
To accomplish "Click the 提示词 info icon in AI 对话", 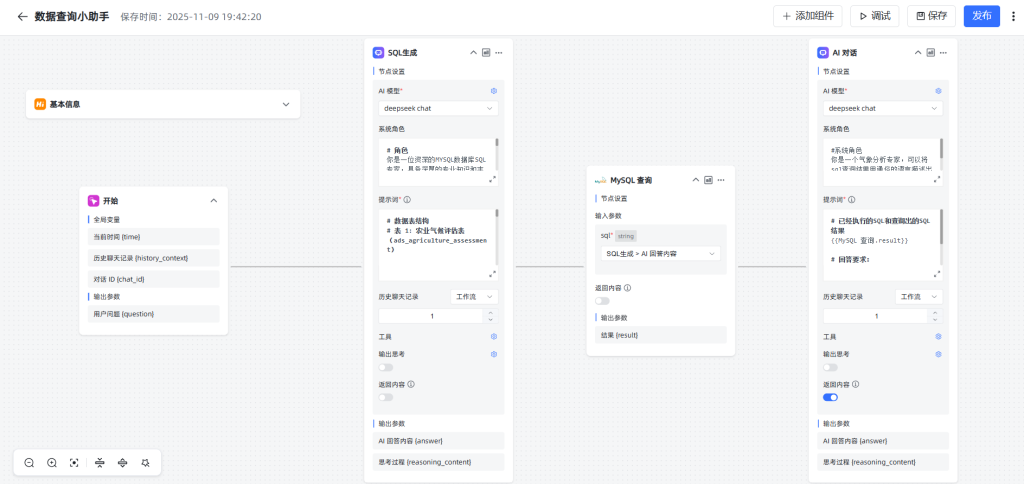I will tap(852, 200).
